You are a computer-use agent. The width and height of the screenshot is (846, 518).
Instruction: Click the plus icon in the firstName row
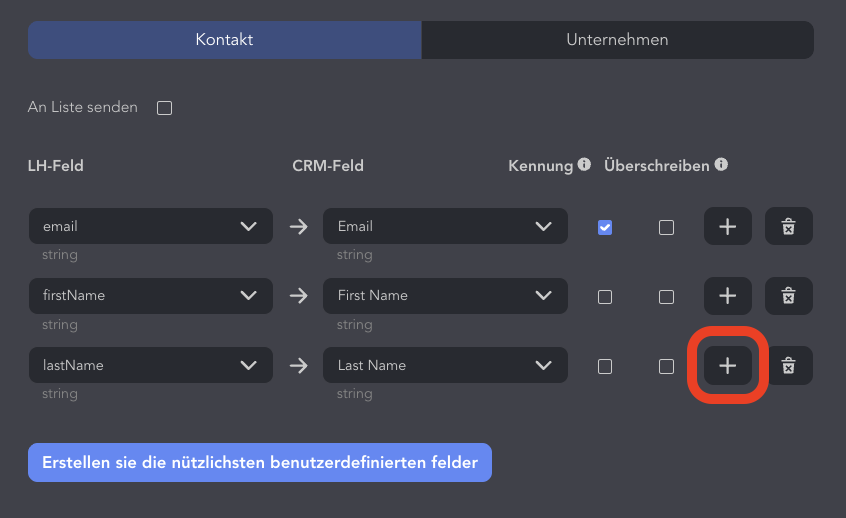click(x=727, y=296)
